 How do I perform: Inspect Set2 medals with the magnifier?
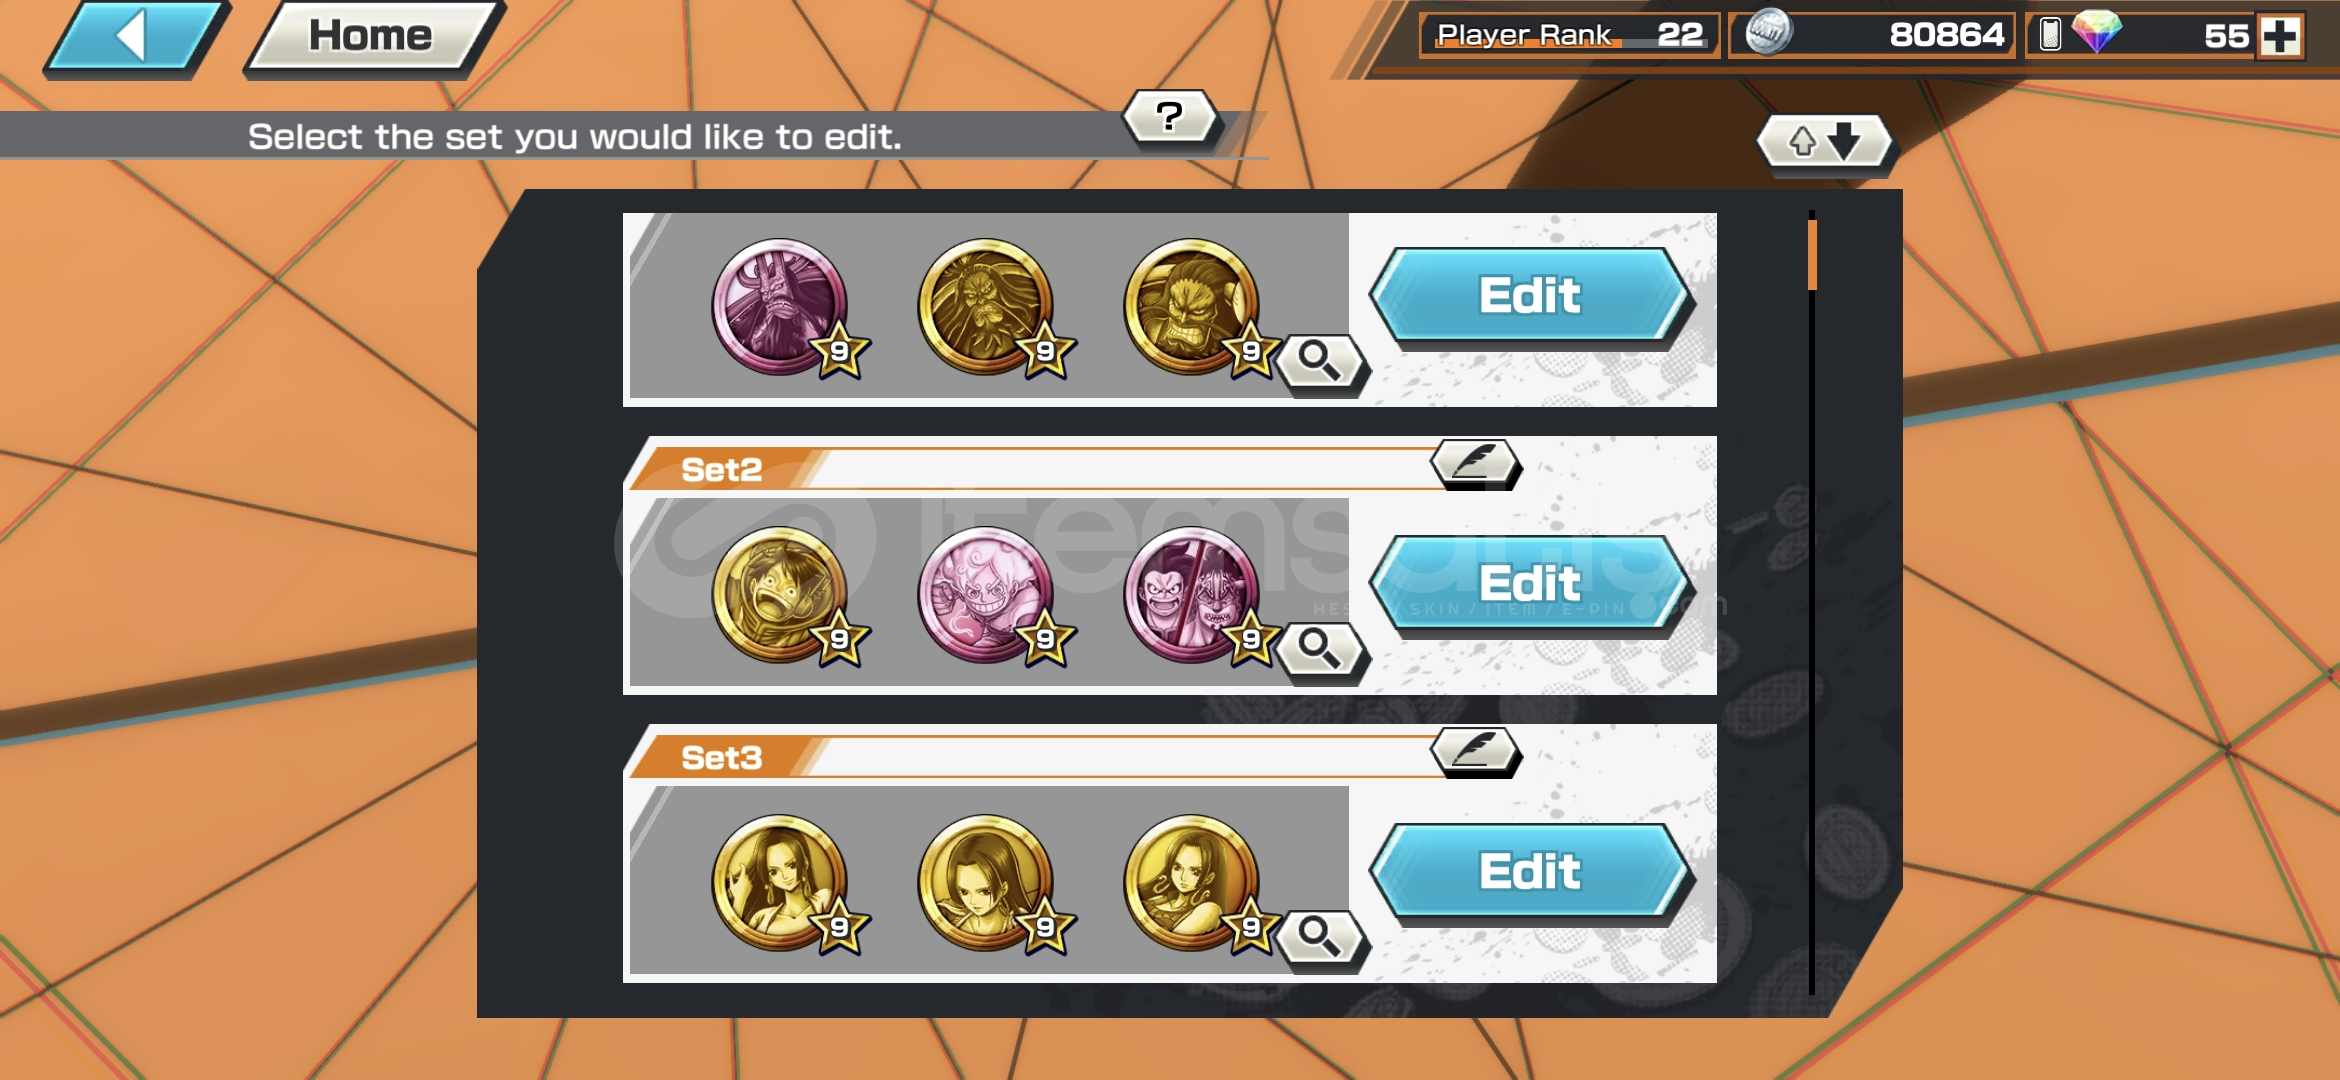click(1320, 649)
